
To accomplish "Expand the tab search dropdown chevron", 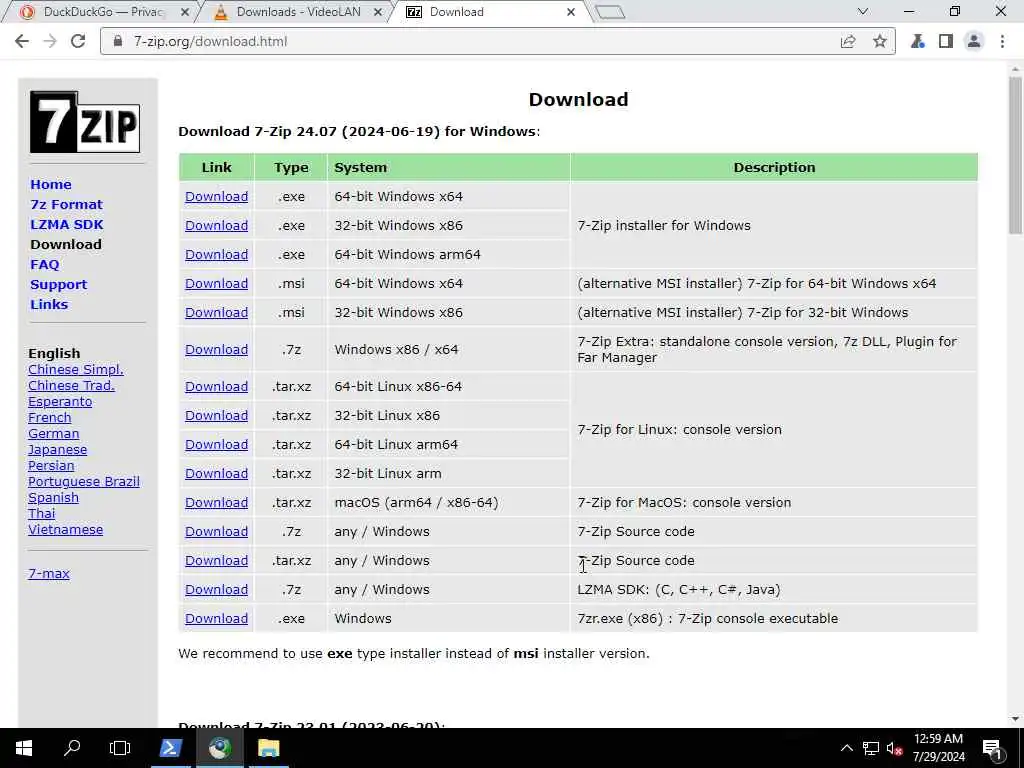I will (863, 11).
